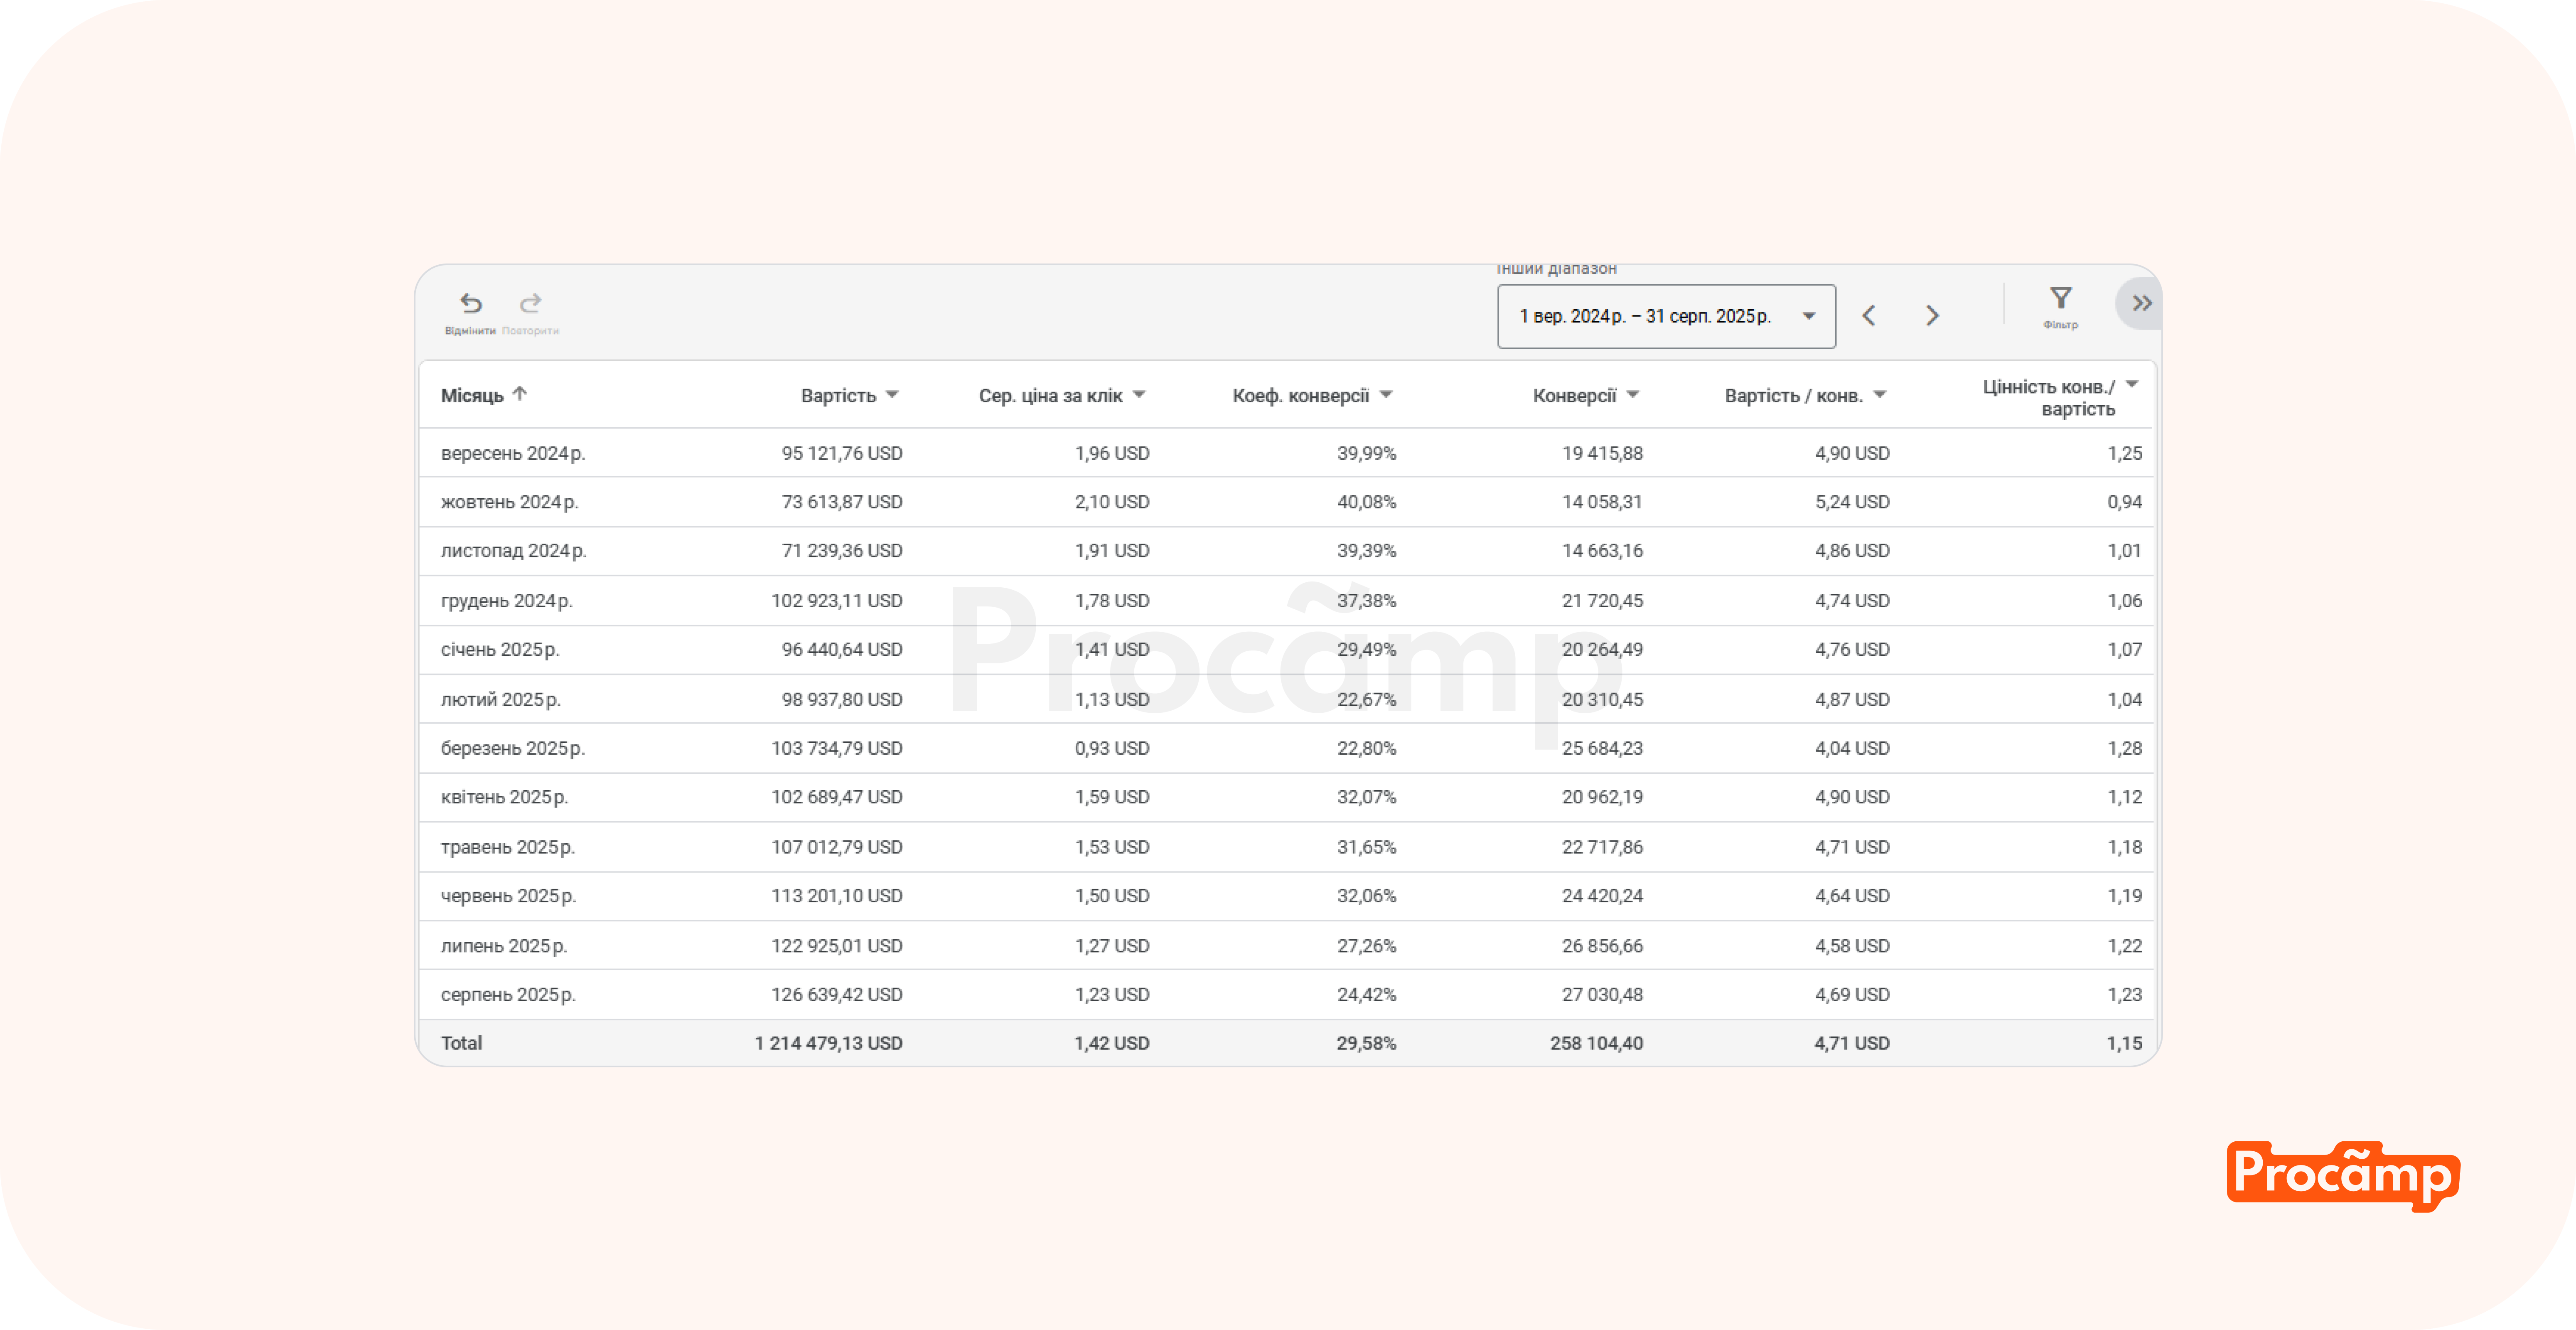Click the sort arrow next to Місяць

520,394
